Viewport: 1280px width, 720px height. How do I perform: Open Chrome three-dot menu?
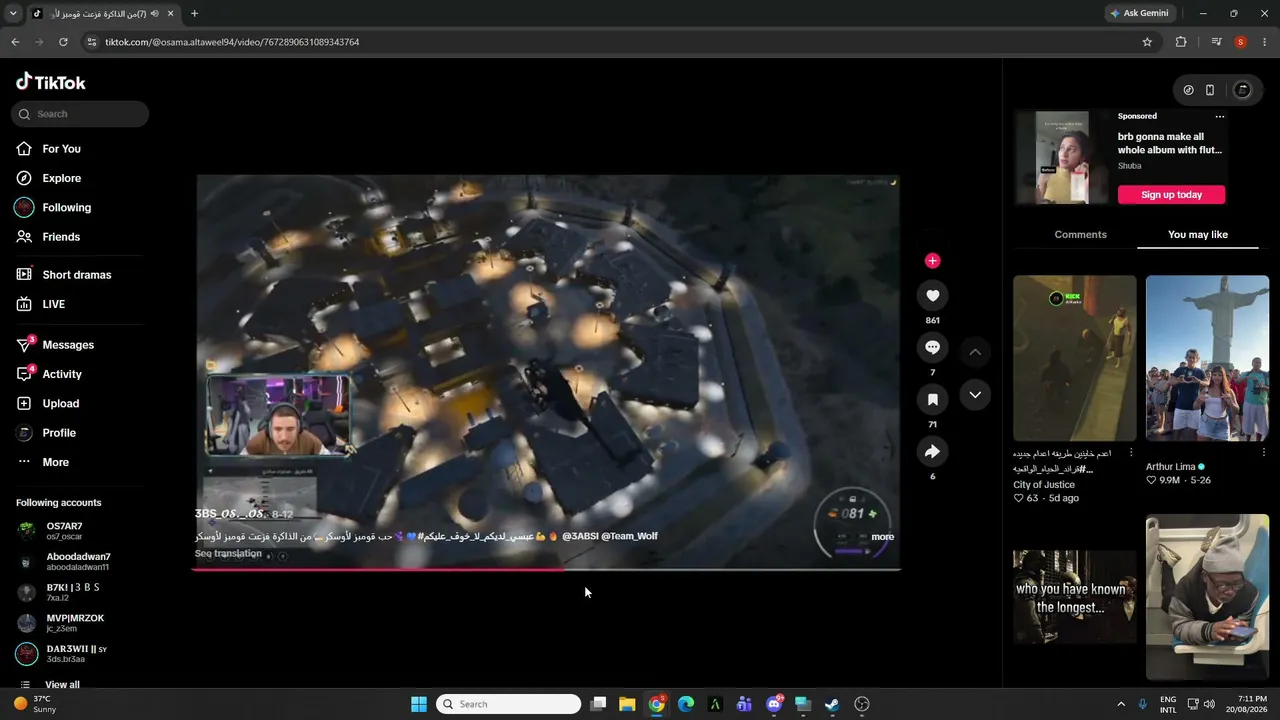pyautogui.click(x=1264, y=42)
